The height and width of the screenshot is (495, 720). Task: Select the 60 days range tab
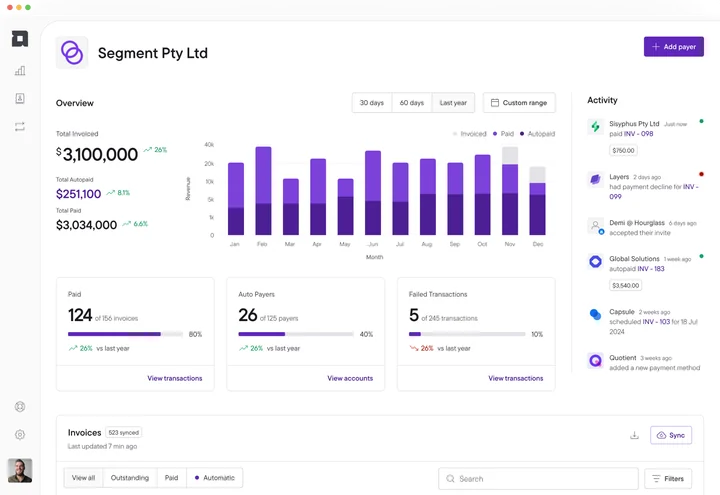[x=412, y=103]
